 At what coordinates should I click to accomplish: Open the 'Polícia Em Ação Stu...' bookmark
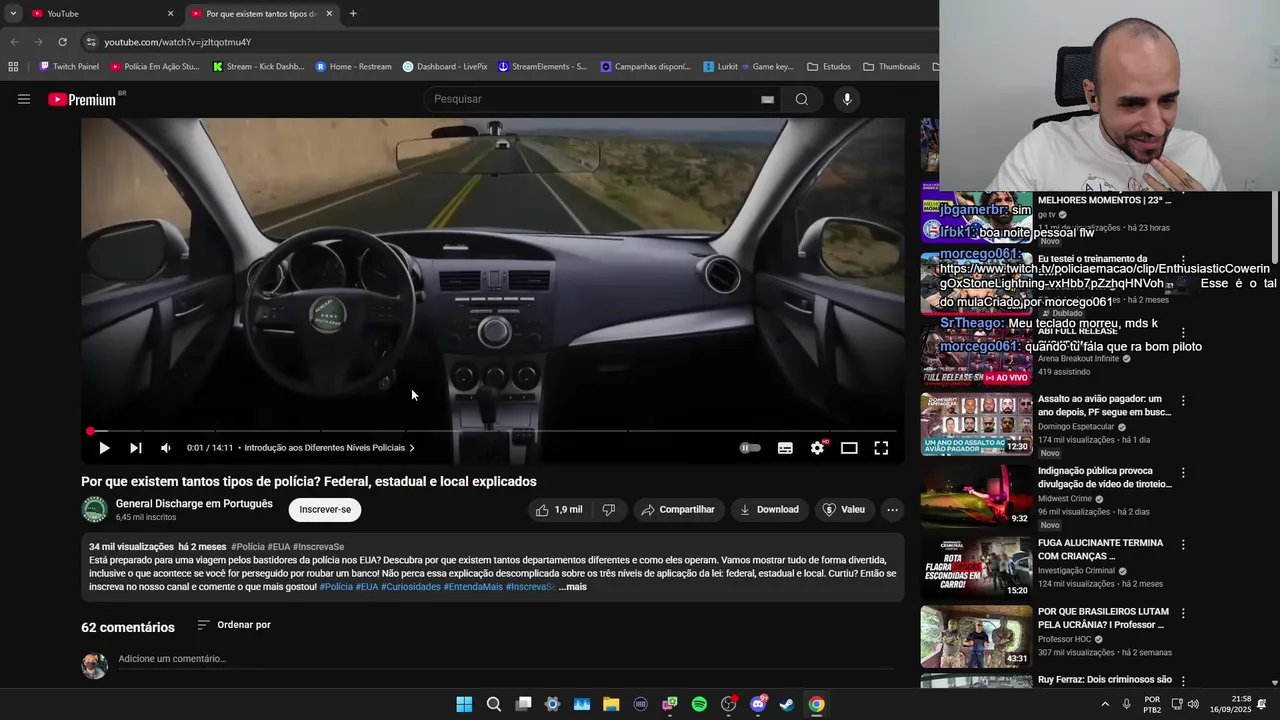click(155, 67)
